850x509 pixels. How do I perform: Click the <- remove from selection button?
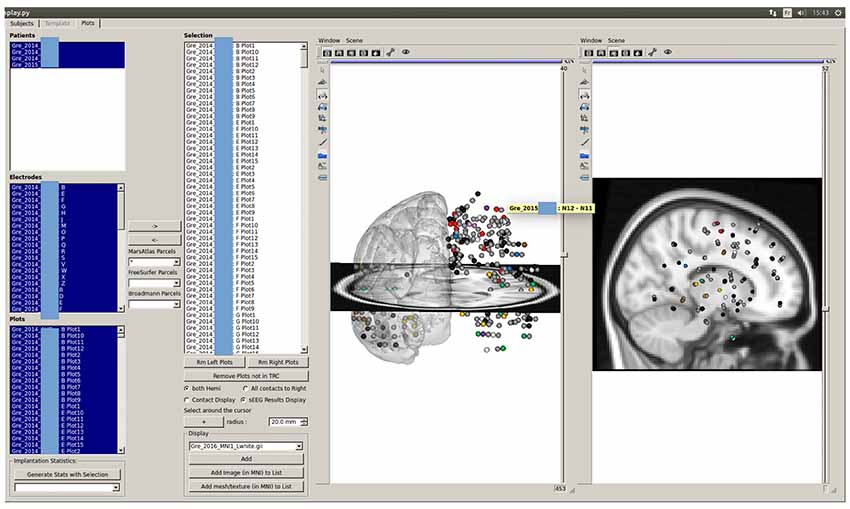tap(154, 240)
